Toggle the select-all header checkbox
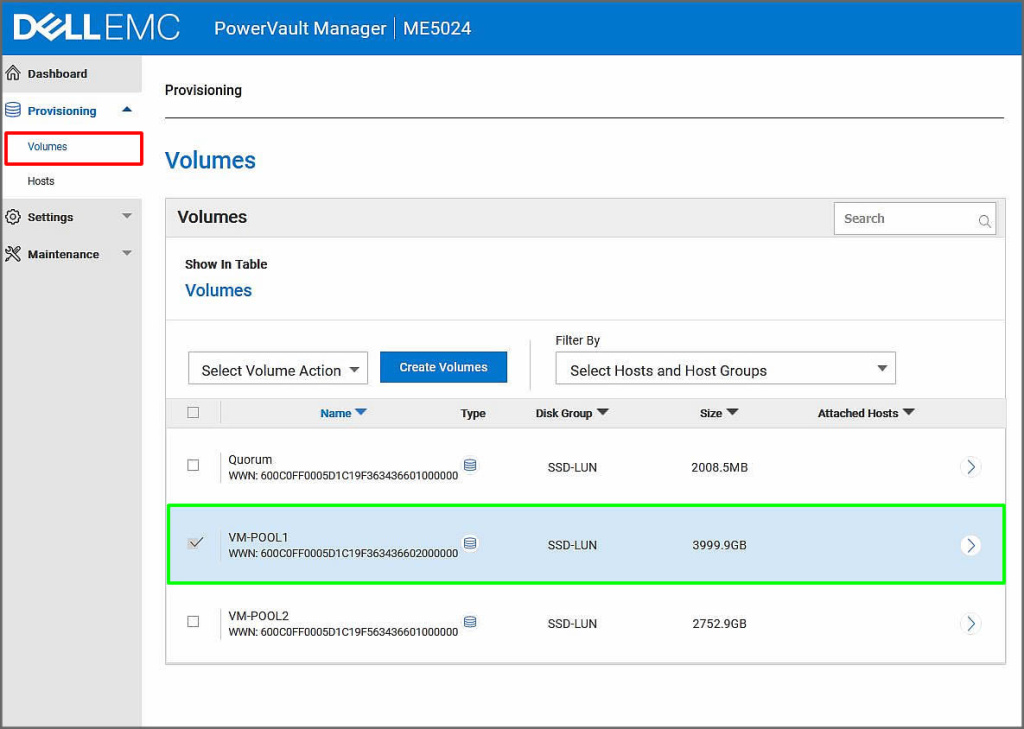The width and height of the screenshot is (1024, 729). [x=193, y=412]
